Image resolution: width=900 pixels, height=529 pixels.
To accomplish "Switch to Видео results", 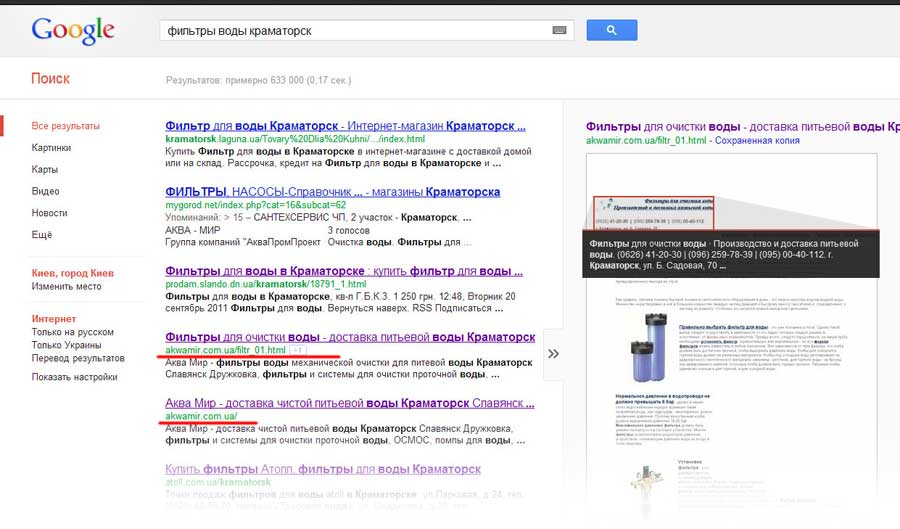I will click(x=45, y=191).
